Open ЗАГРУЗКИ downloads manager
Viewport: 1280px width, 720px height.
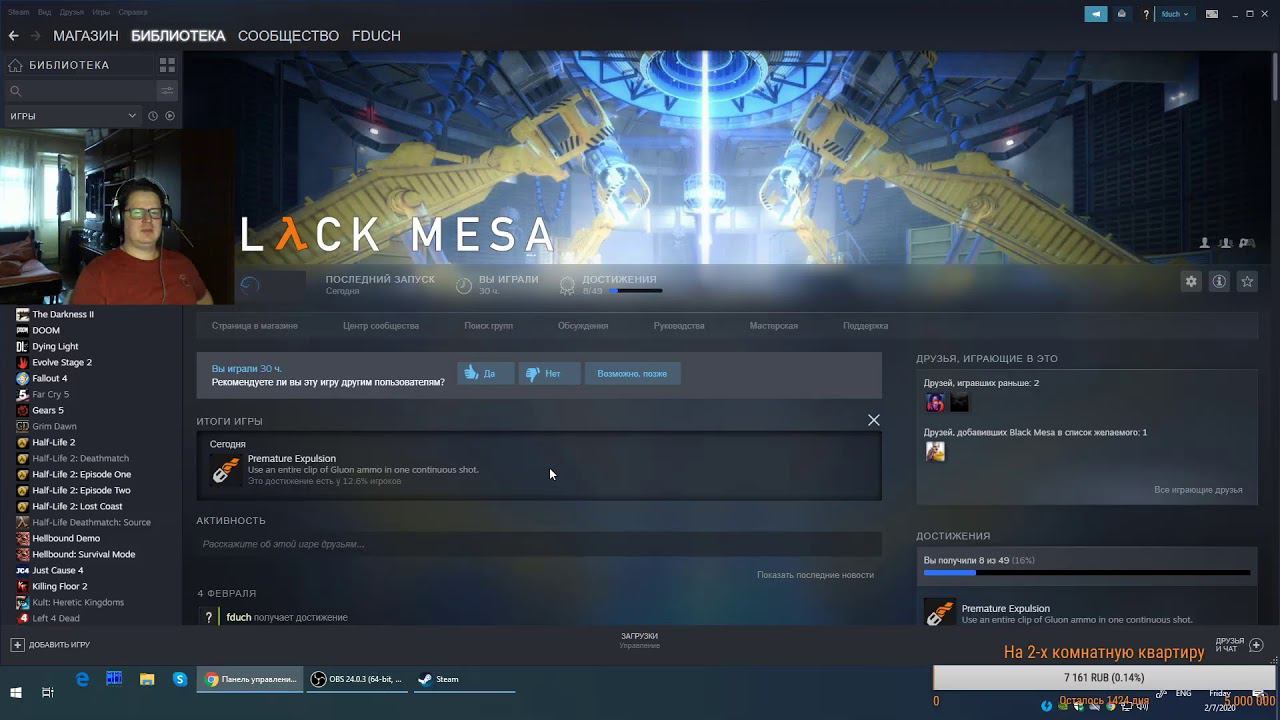point(639,640)
